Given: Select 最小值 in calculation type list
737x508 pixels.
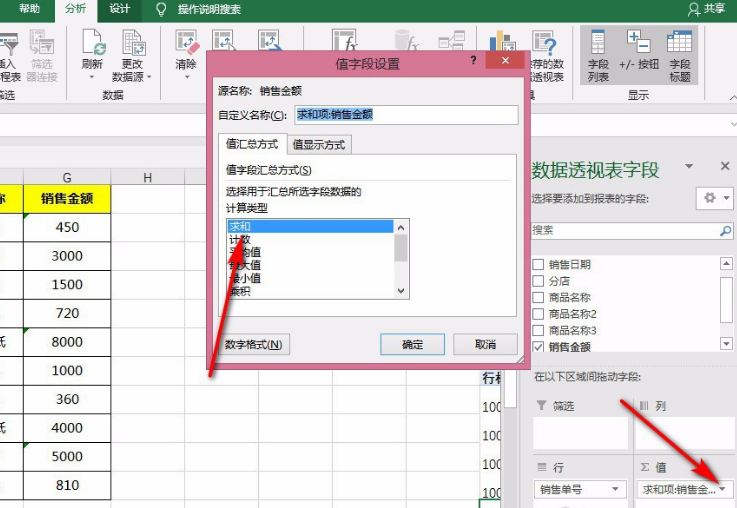Looking at the screenshot, I should (x=310, y=278).
